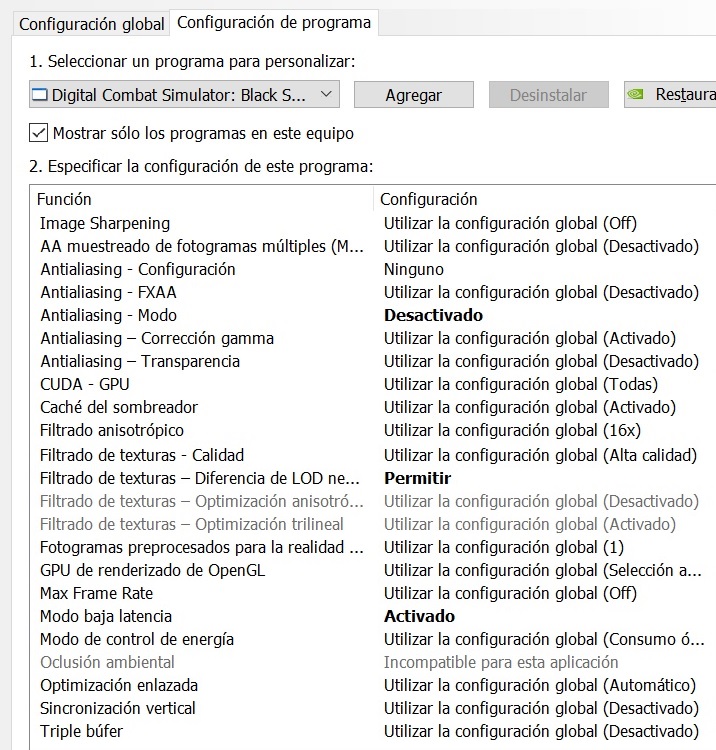
Task: Select the Antialiasing - FXAA row
Action: 373,292
